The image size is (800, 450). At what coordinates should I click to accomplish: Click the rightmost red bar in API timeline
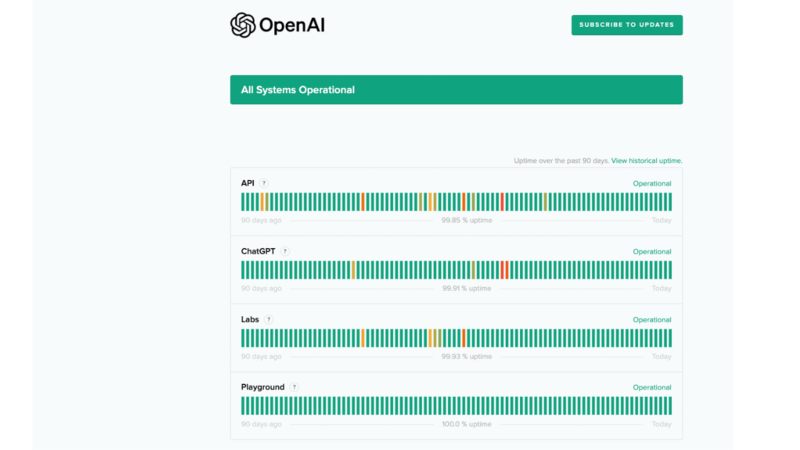point(502,202)
